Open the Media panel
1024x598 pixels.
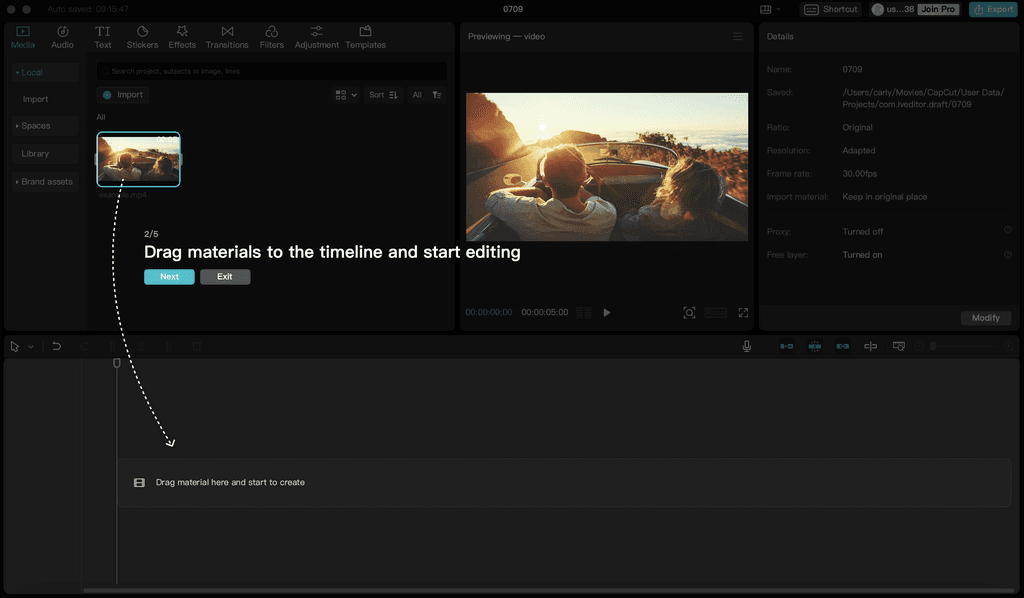point(22,37)
